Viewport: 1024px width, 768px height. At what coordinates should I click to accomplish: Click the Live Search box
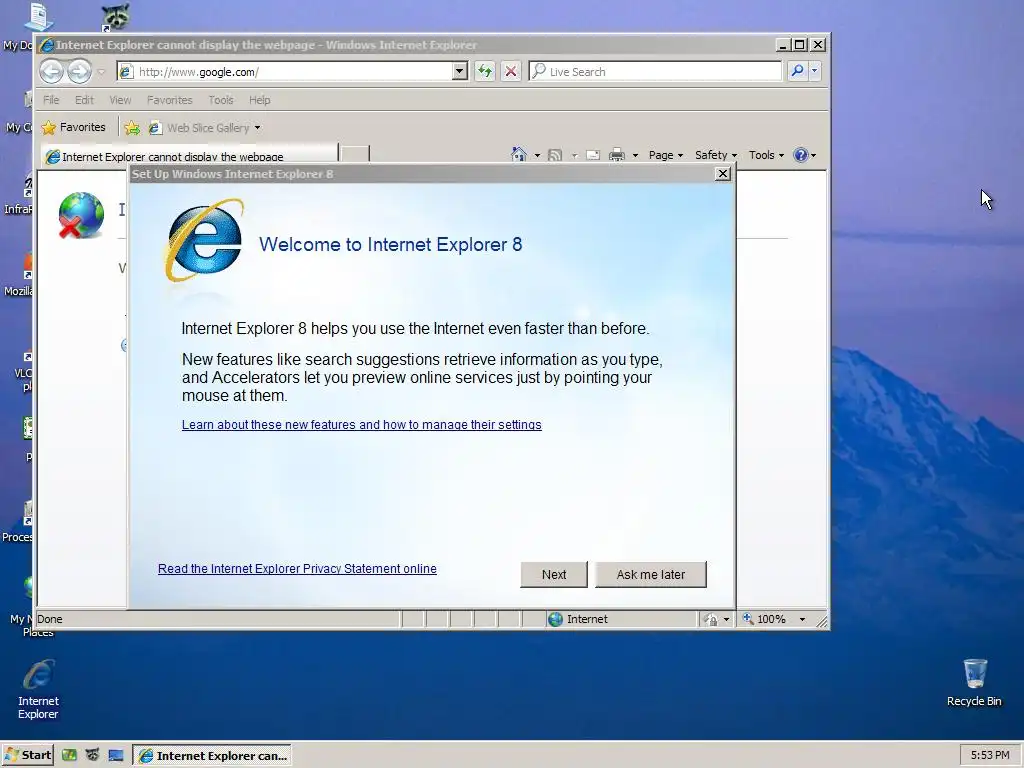655,72
